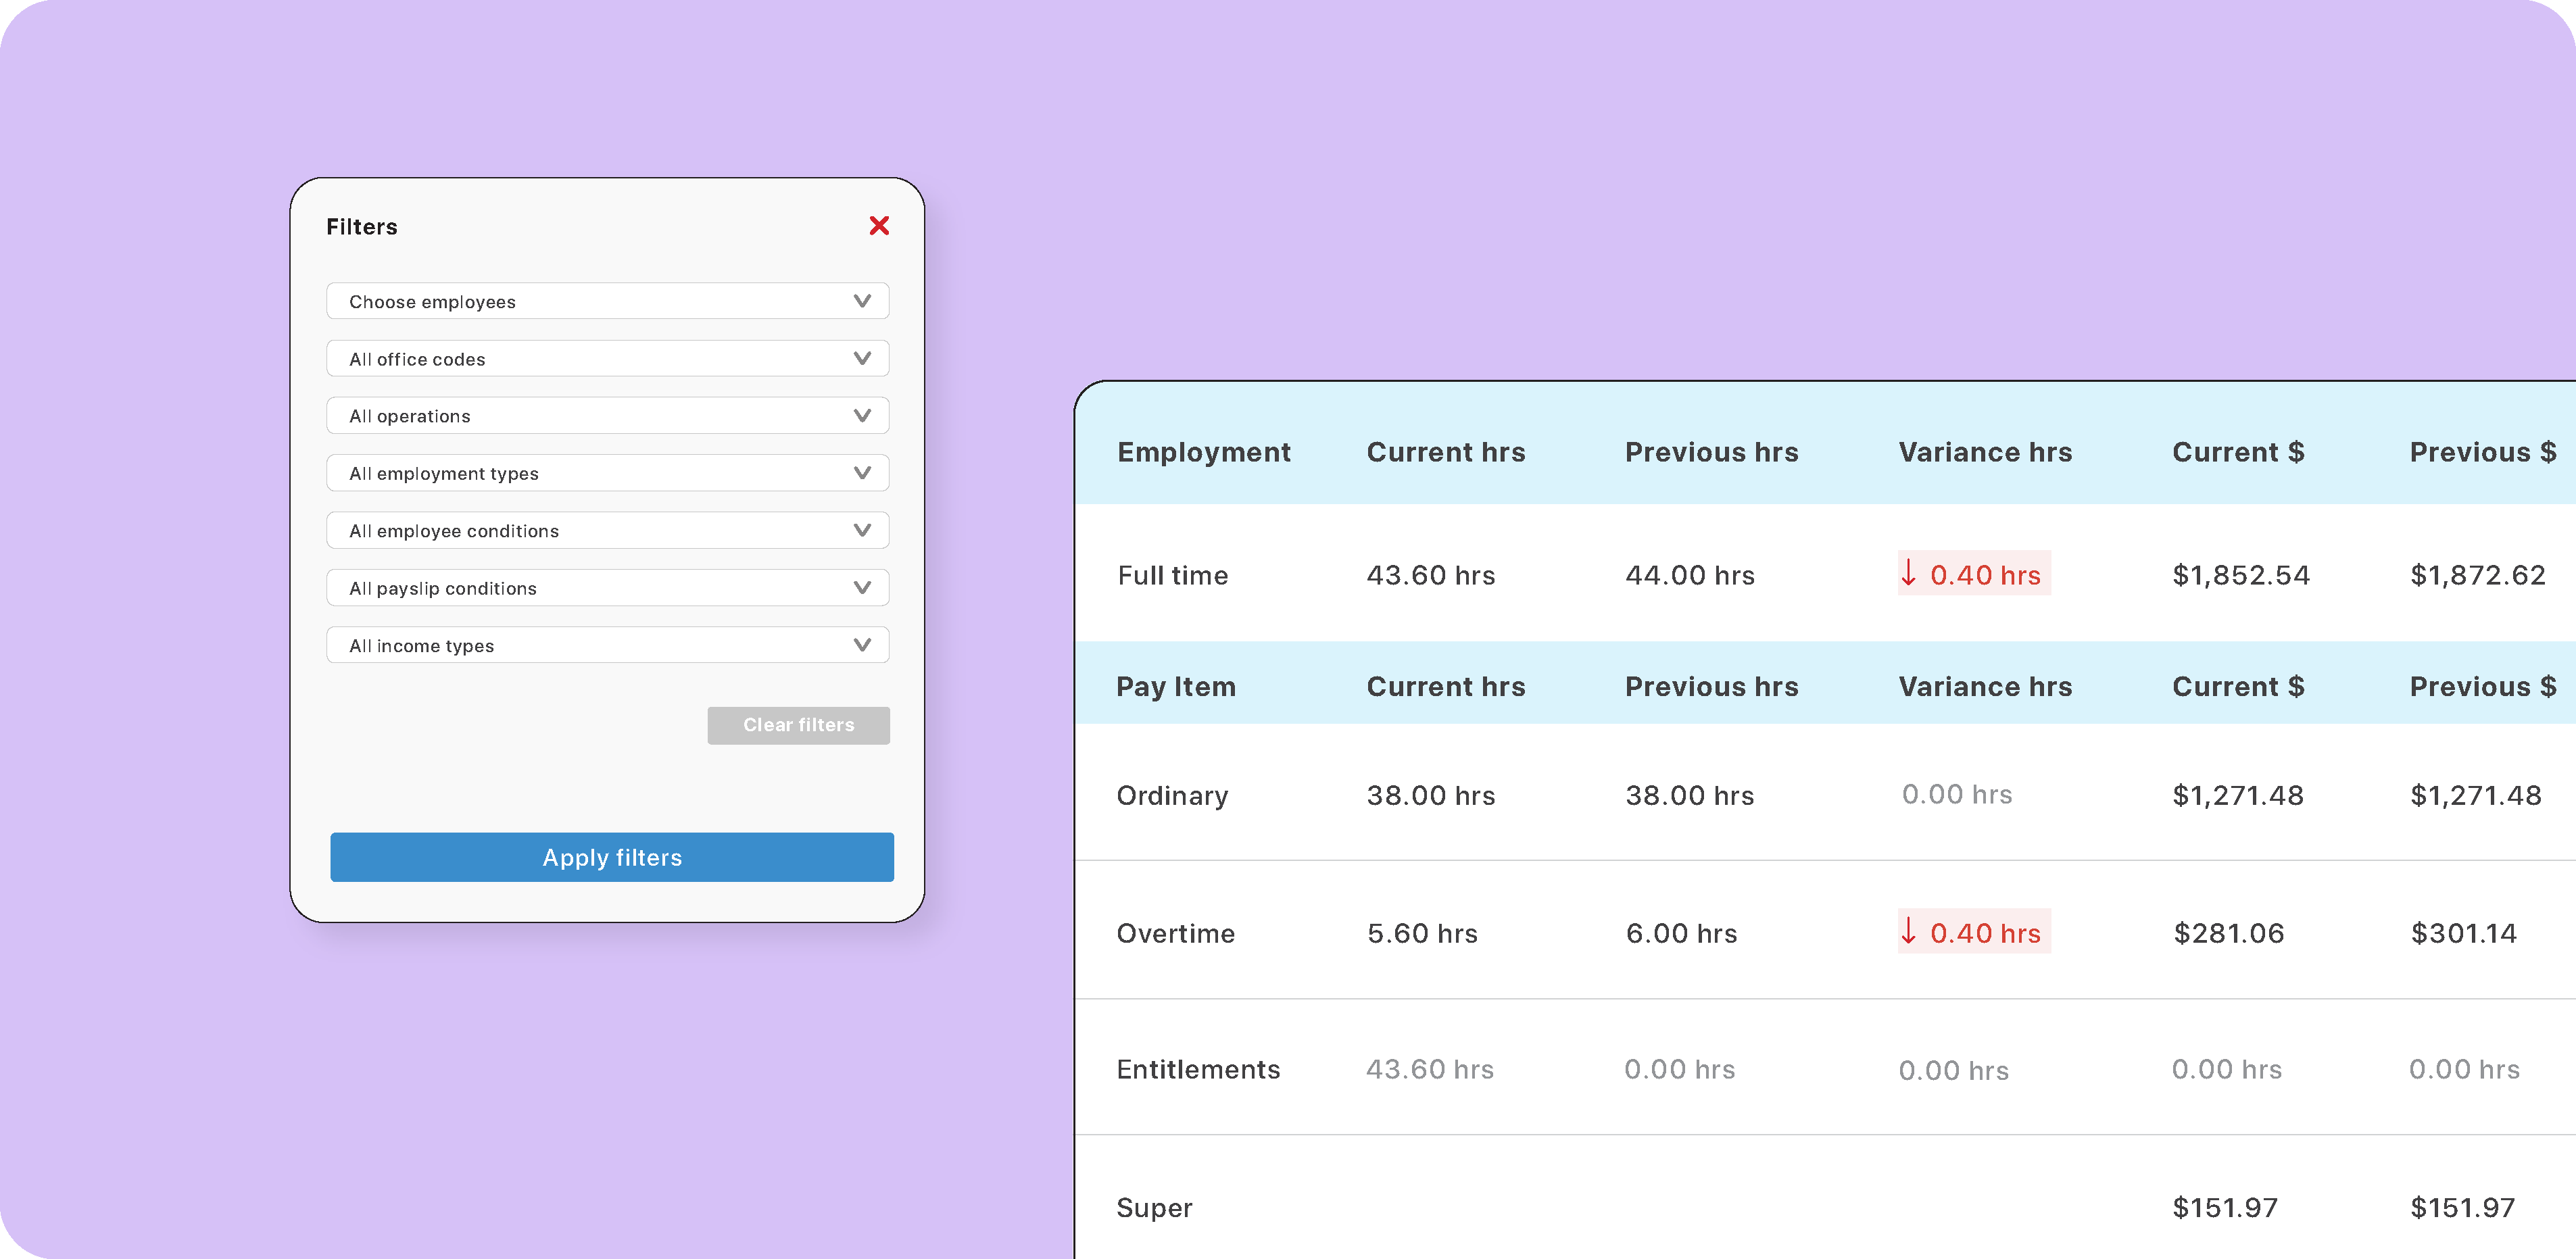The image size is (2576, 1259).
Task: Click Current $ header in the Employment header row
Action: click(2238, 452)
